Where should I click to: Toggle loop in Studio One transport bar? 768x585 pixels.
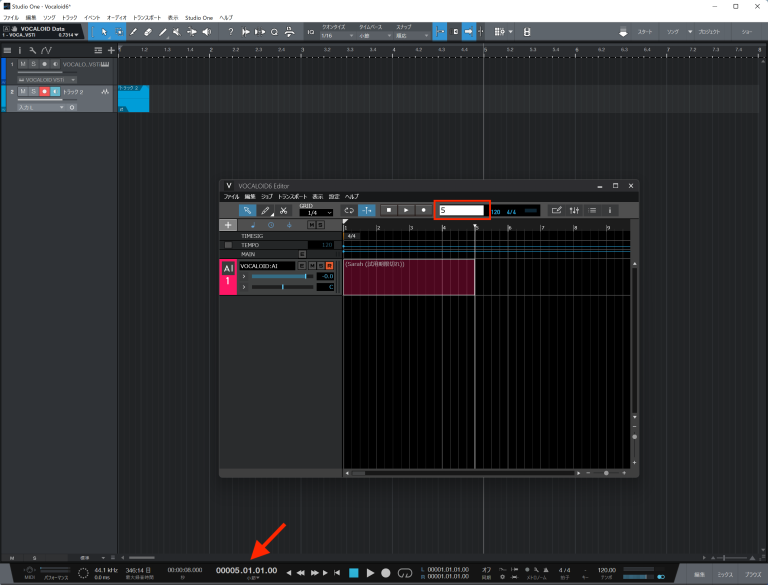pos(405,572)
